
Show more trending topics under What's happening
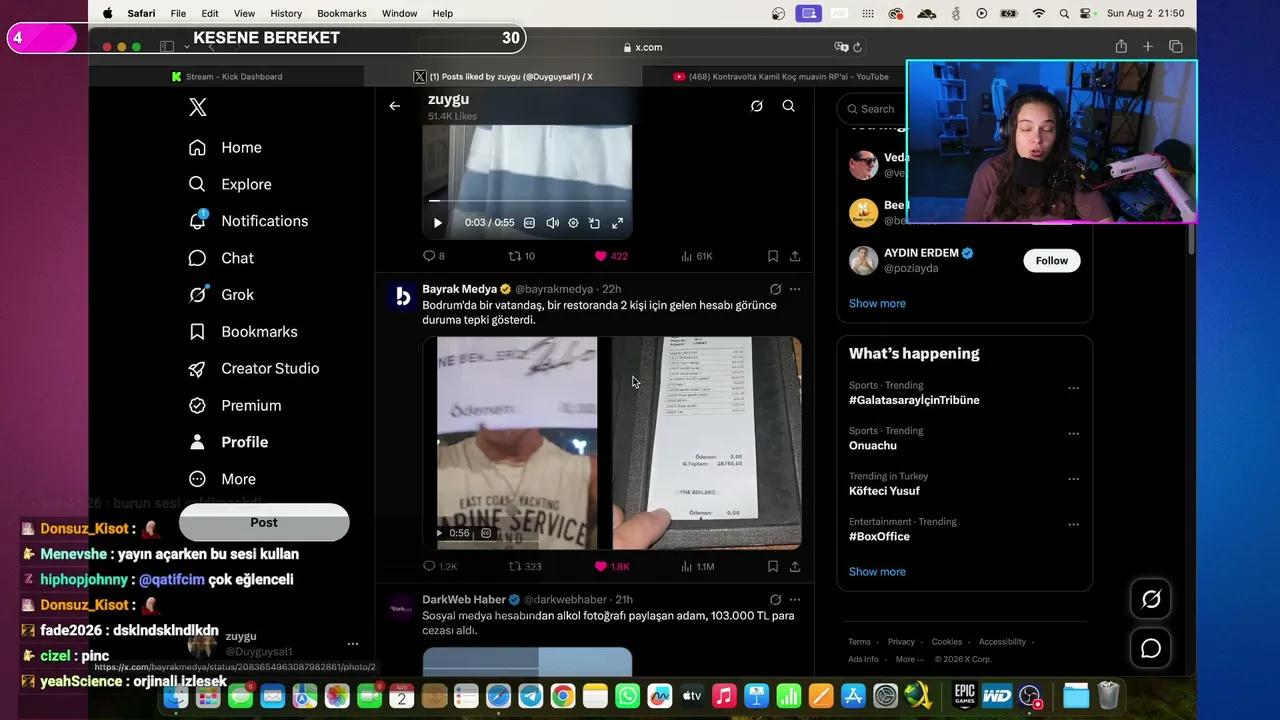point(877,571)
